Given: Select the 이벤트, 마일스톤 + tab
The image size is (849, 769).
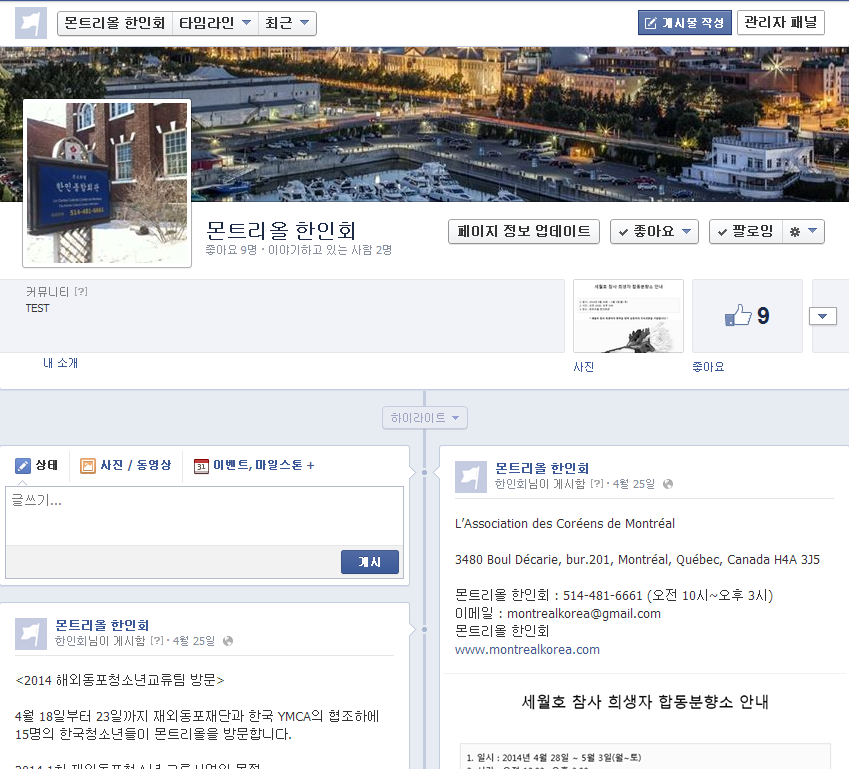Looking at the screenshot, I should click(254, 465).
